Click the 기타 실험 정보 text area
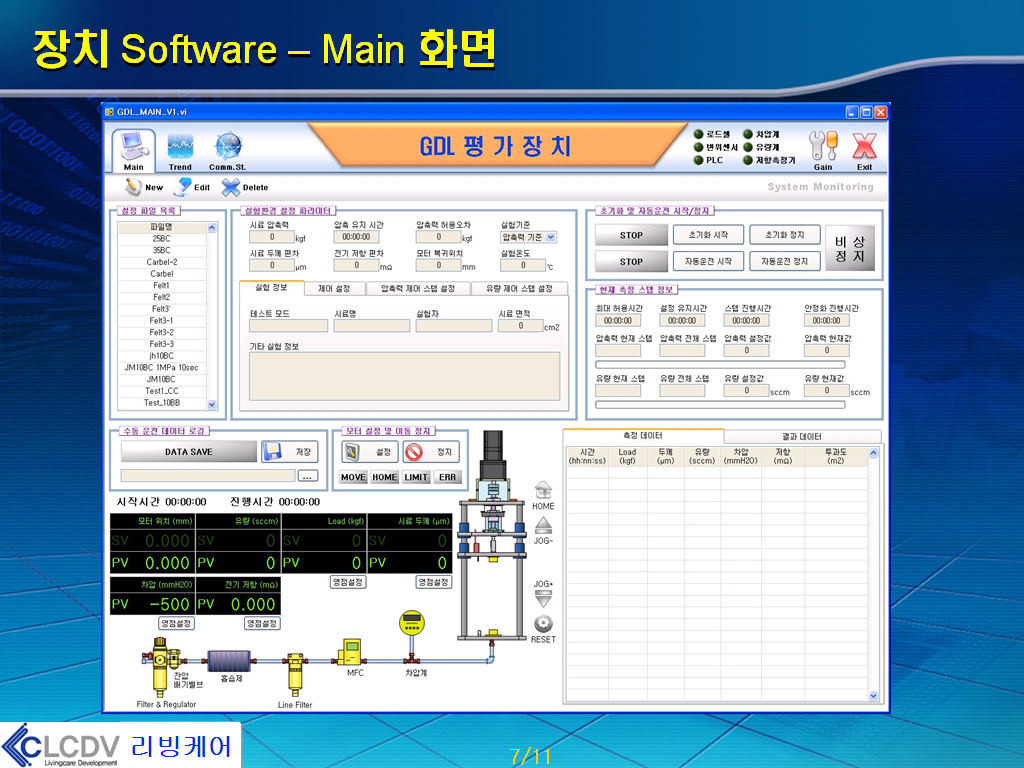This screenshot has height=768, width=1024. [405, 376]
